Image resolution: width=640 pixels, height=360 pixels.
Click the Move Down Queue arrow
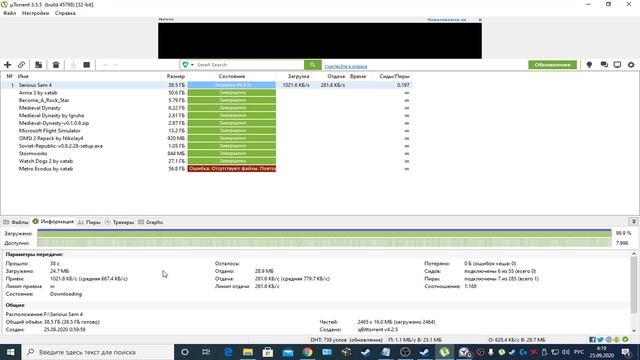[116, 65]
